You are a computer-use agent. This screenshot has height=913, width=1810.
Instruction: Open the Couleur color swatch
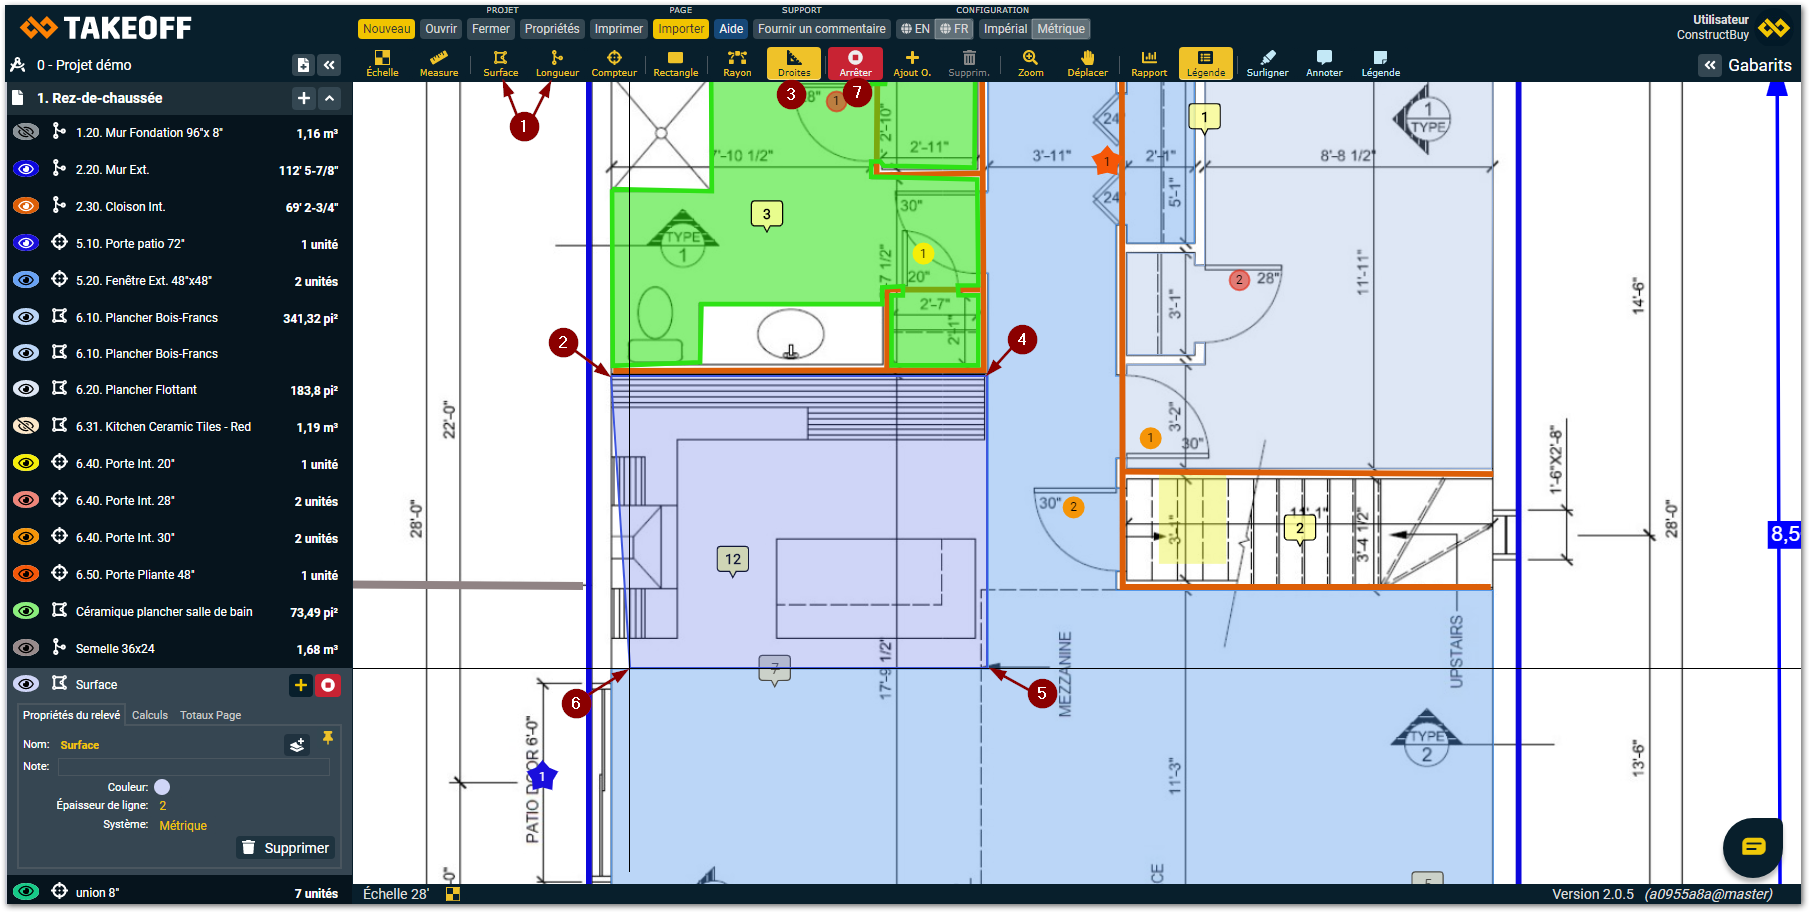point(162,787)
